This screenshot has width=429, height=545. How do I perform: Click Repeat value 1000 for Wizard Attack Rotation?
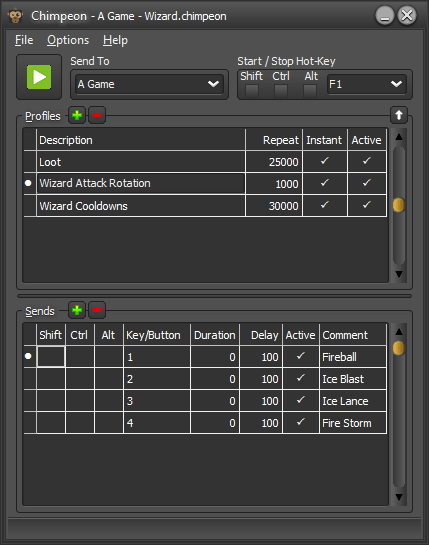[274, 183]
